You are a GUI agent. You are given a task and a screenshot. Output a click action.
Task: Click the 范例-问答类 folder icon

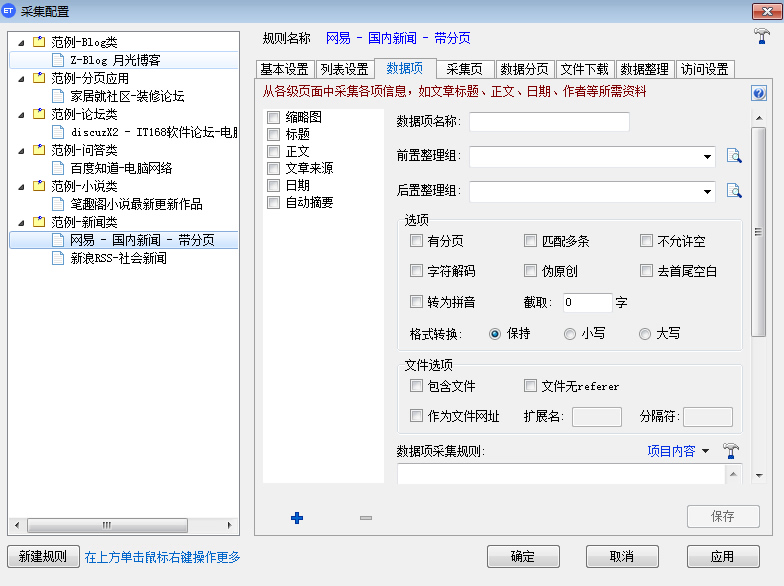click(x=39, y=150)
